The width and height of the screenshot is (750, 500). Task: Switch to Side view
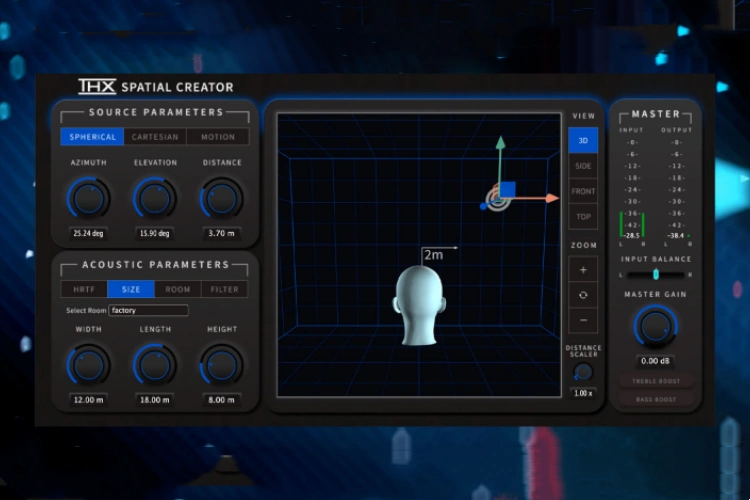[x=583, y=166]
